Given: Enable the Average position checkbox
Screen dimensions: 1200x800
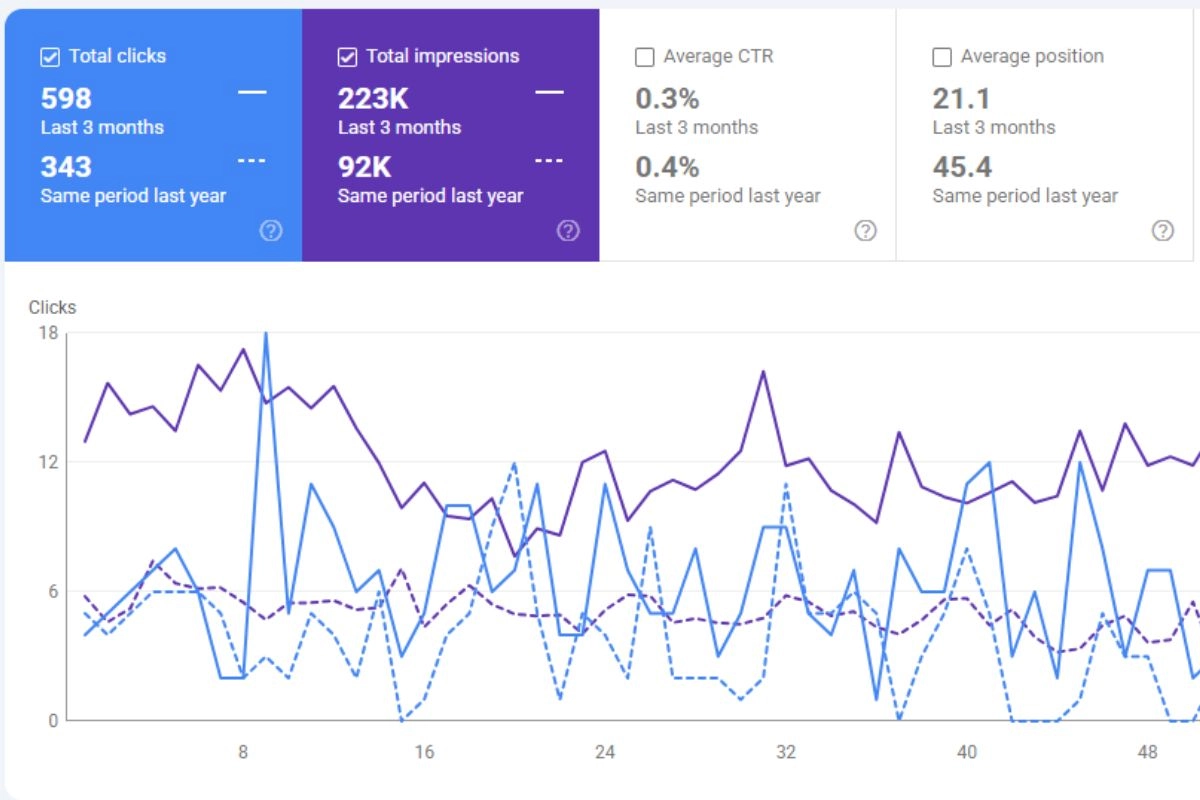Looking at the screenshot, I should [x=942, y=57].
